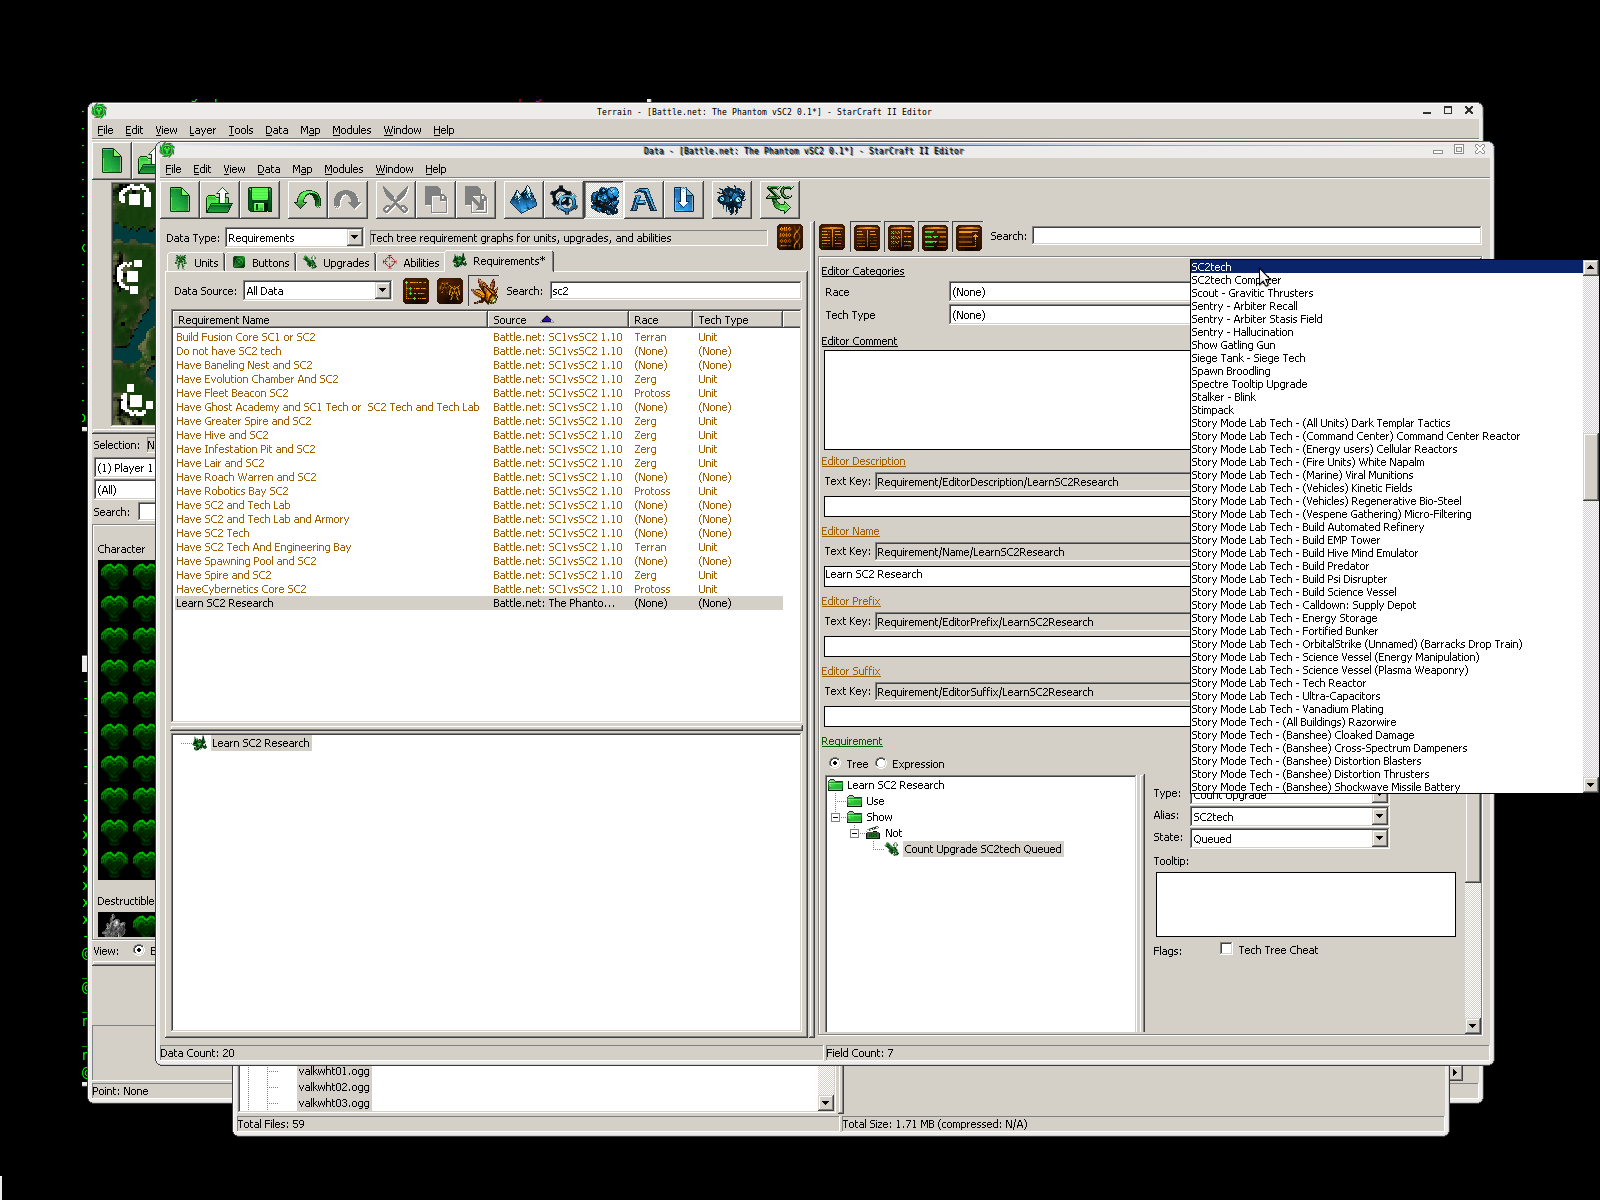Viewport: 1600px width, 1200px height.
Task: Open the State dropdown showing Queued
Action: [1379, 839]
